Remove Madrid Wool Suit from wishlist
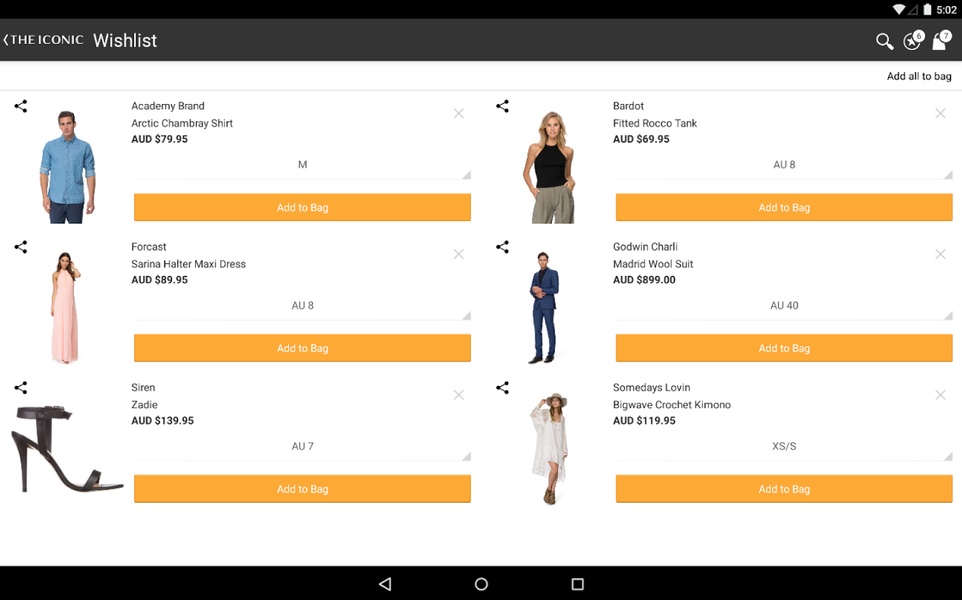Image resolution: width=962 pixels, height=600 pixels. (940, 254)
